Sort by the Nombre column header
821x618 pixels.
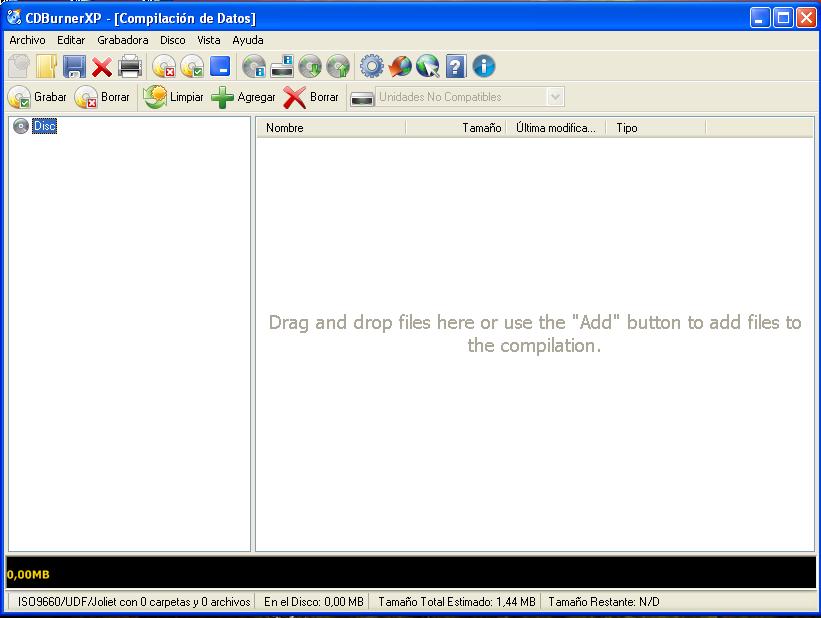tap(331, 128)
